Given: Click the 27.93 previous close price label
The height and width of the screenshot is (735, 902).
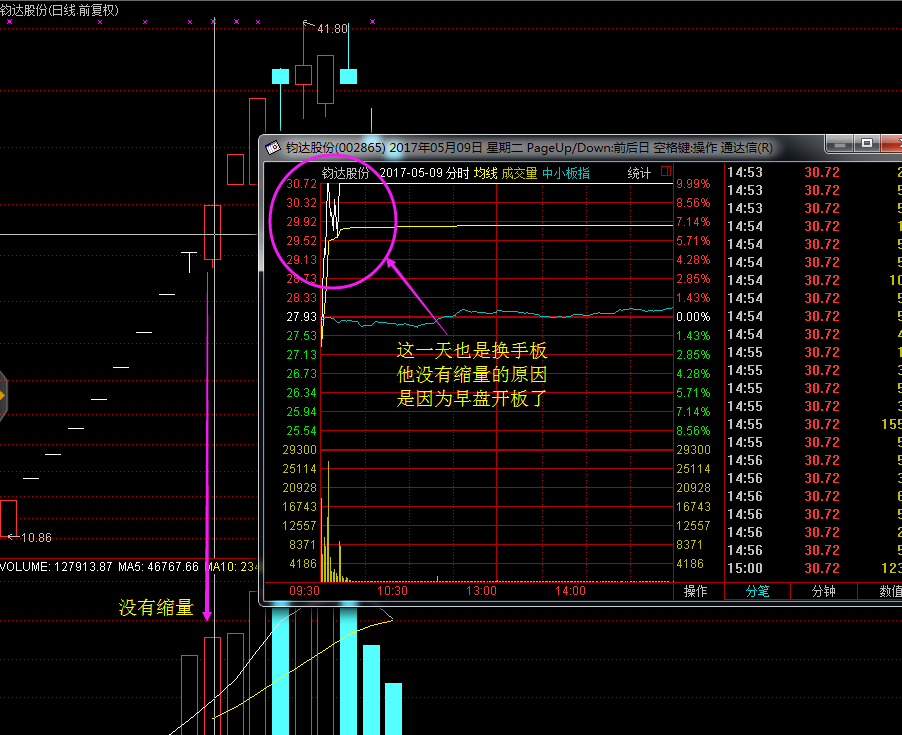Looking at the screenshot, I should 301,317.
